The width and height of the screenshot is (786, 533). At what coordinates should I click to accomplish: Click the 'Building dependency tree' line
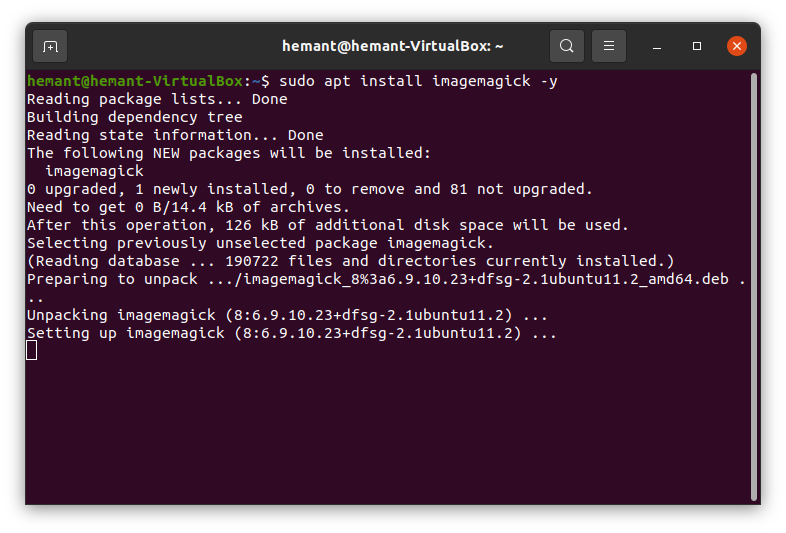pyautogui.click(x=134, y=117)
